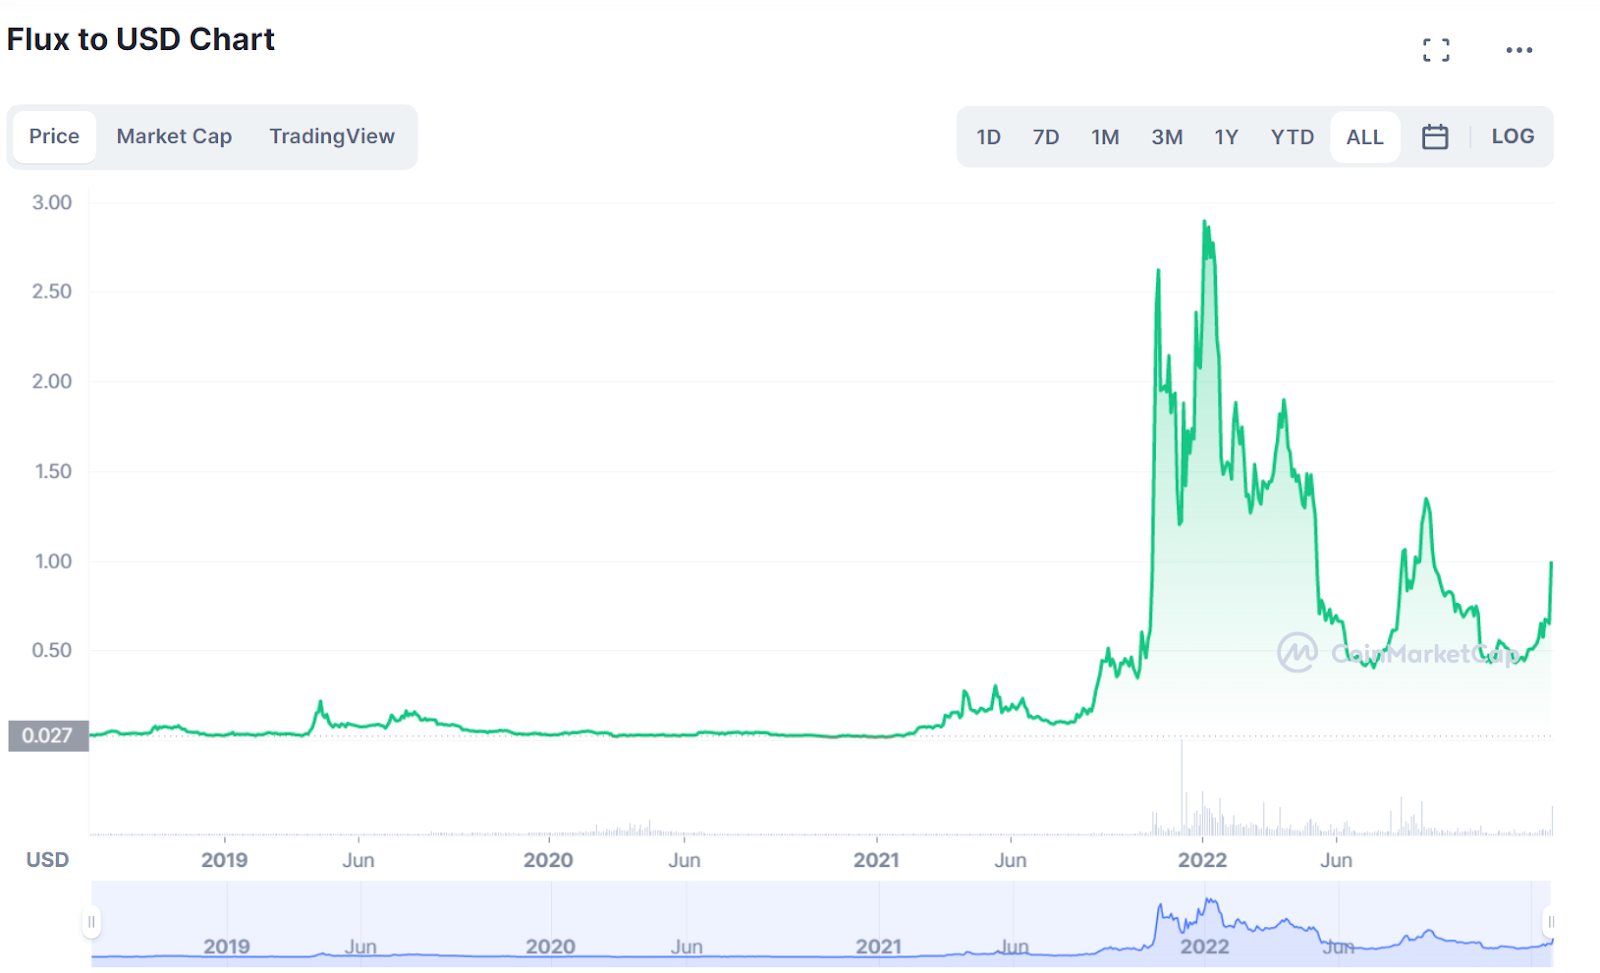Viewport: 1600px width, 973px height.
Task: Click the 2019 label on the chart x-axis
Action: pyautogui.click(x=224, y=860)
